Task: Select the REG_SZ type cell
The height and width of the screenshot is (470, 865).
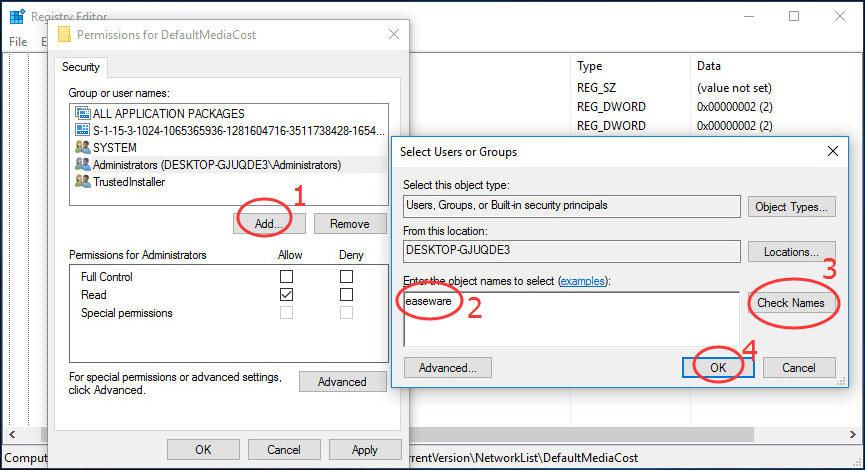Action: pos(596,88)
